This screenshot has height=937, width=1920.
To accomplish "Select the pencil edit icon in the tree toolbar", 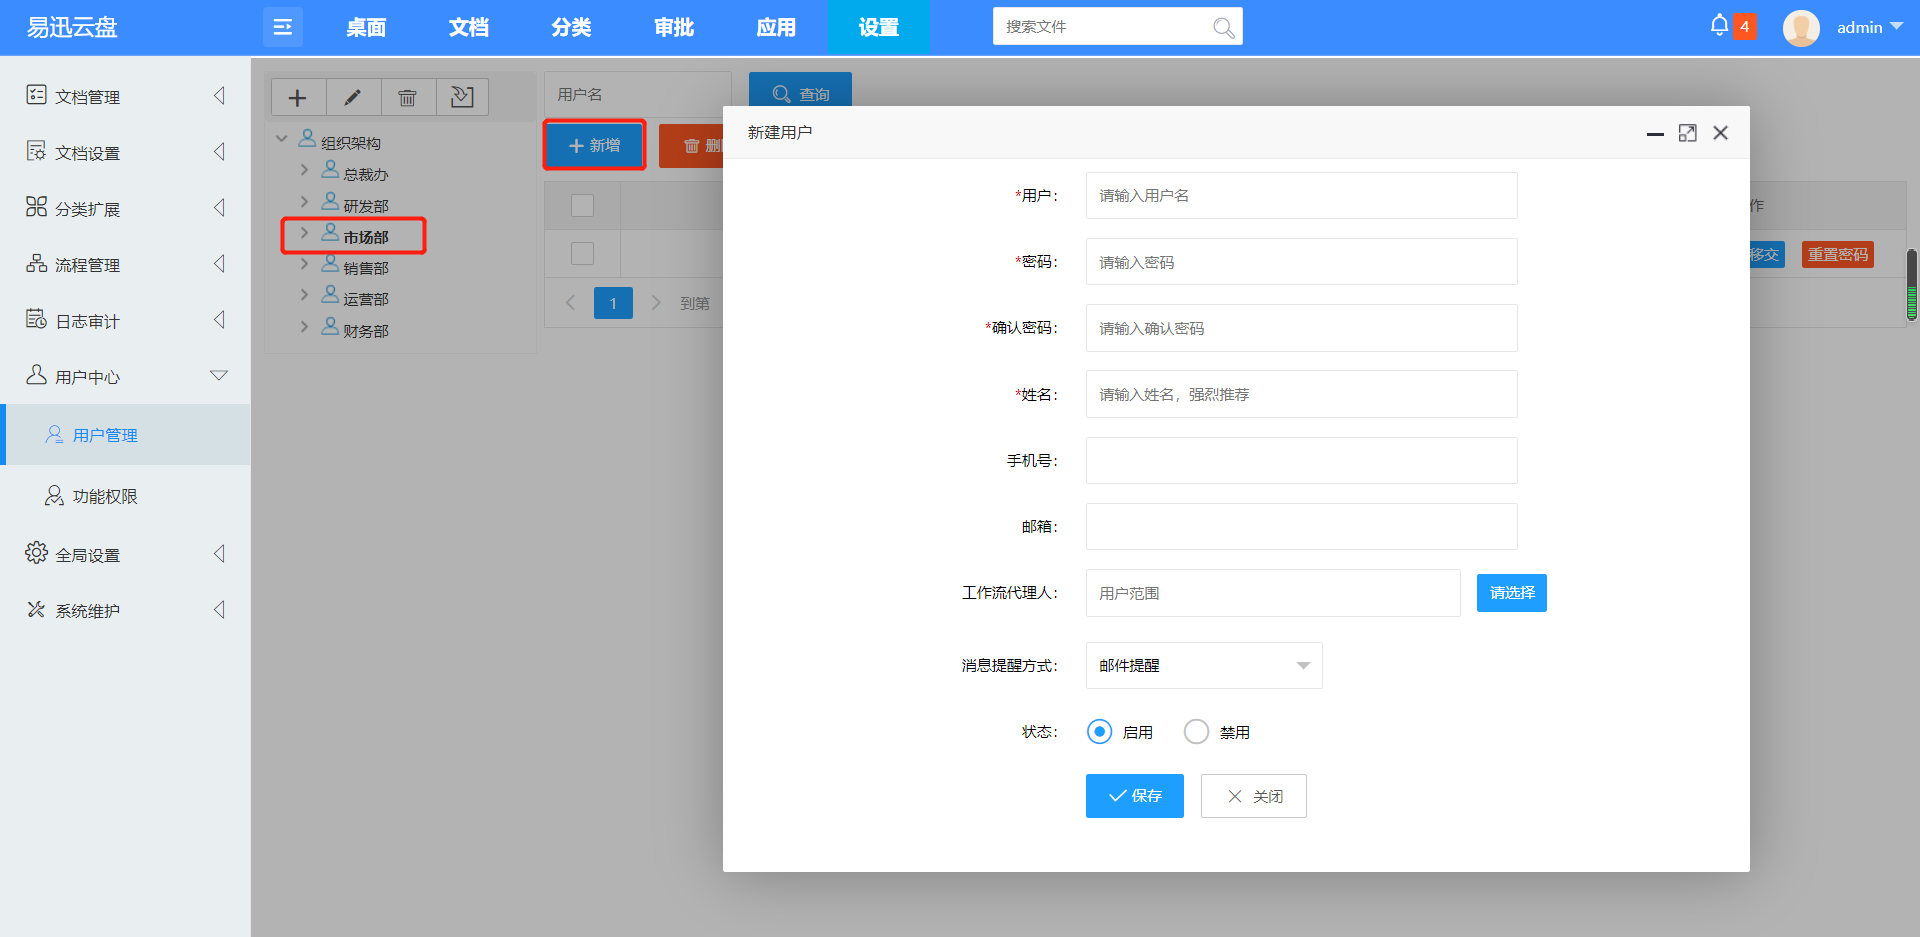I will [353, 97].
